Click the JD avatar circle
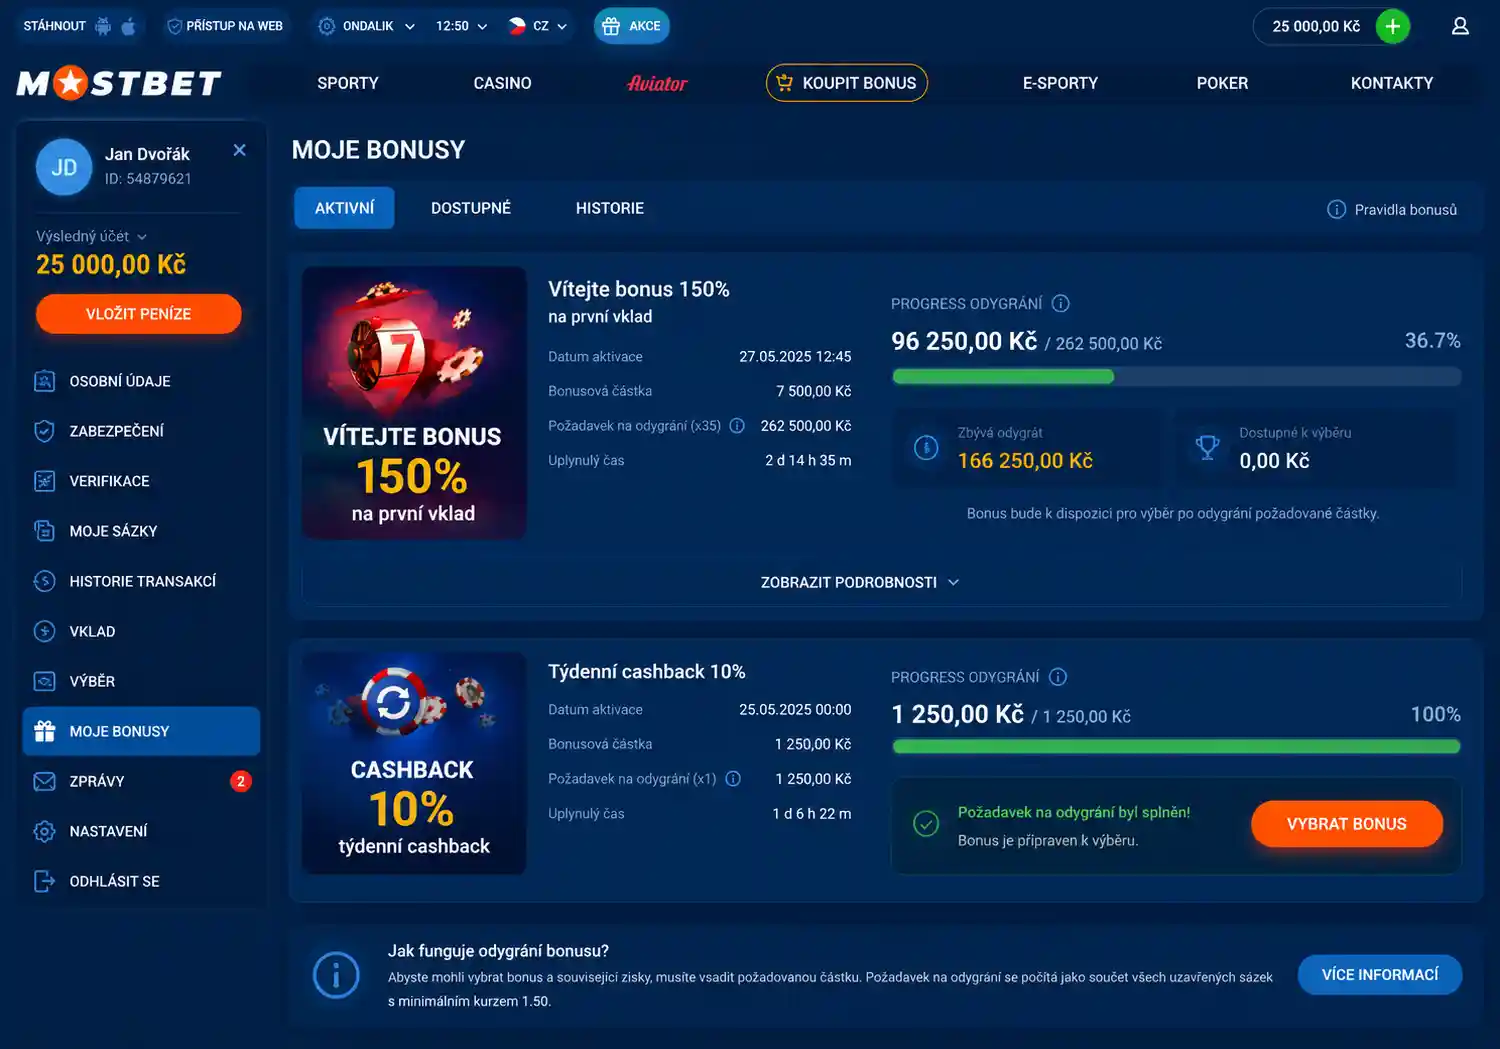Image resolution: width=1500 pixels, height=1049 pixels. 64,167
